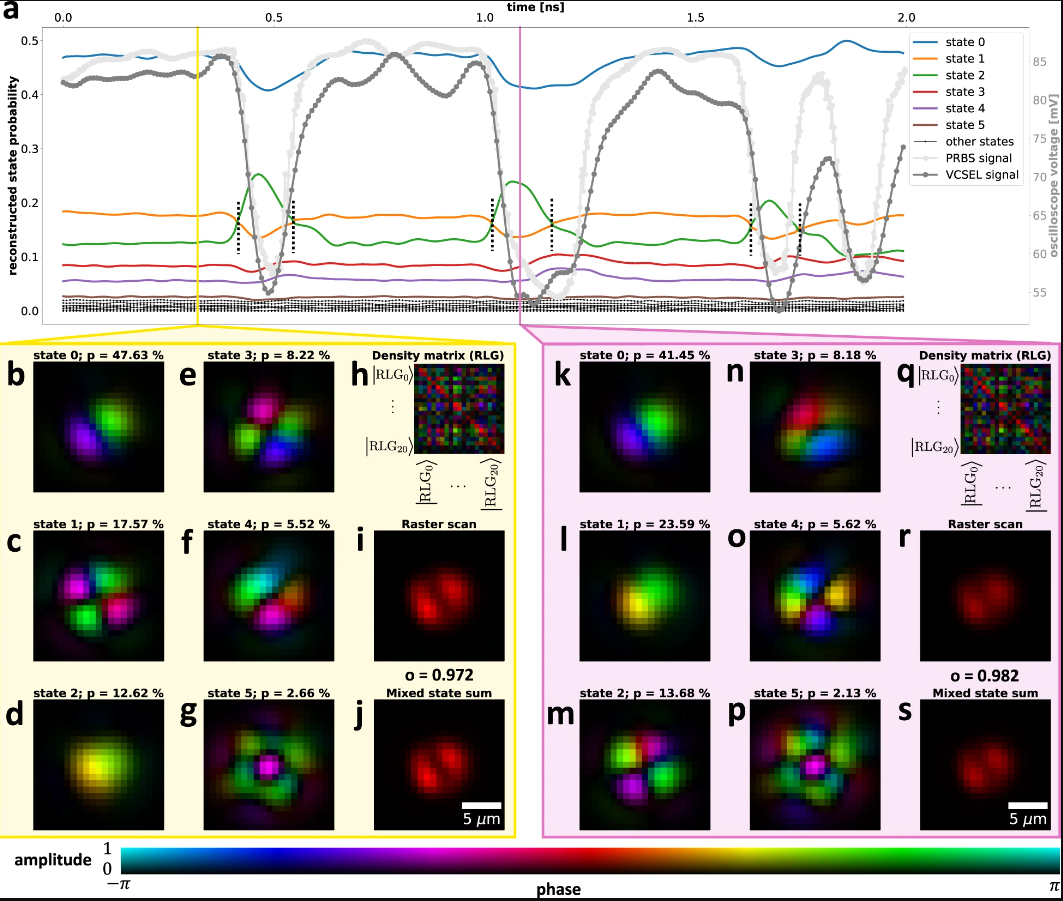This screenshot has width=1063, height=901.
Task: Click the yellow vertical time marker line
Action: pyautogui.click(x=197, y=176)
